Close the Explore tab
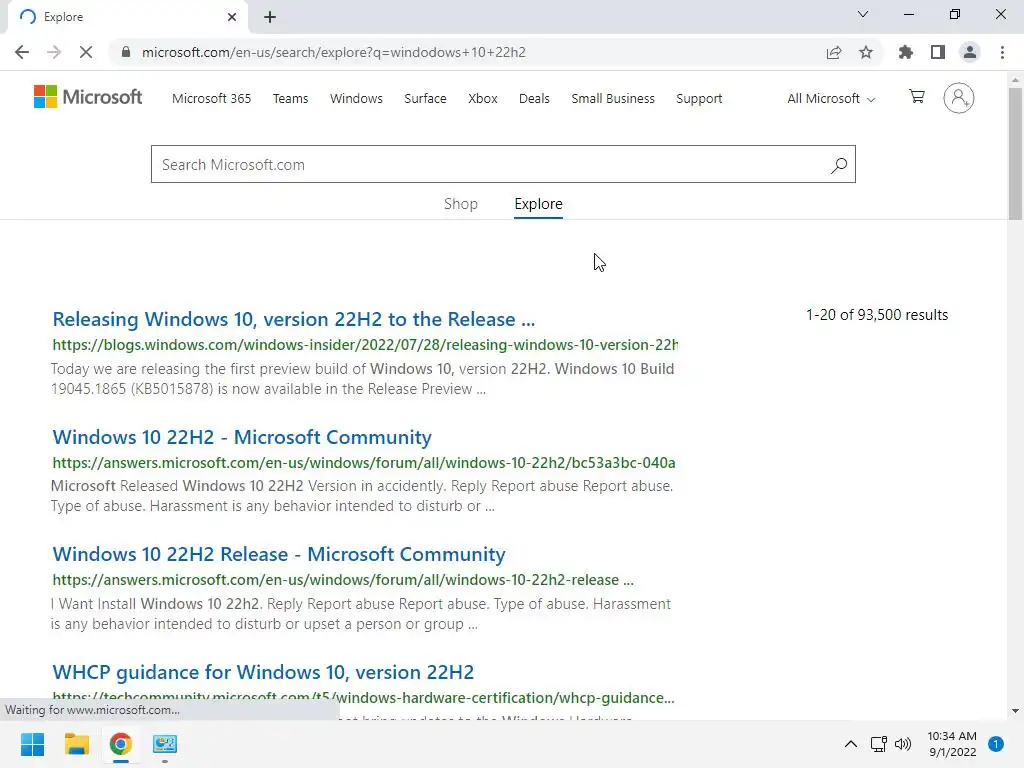The height and width of the screenshot is (768, 1024). pyautogui.click(x=232, y=17)
